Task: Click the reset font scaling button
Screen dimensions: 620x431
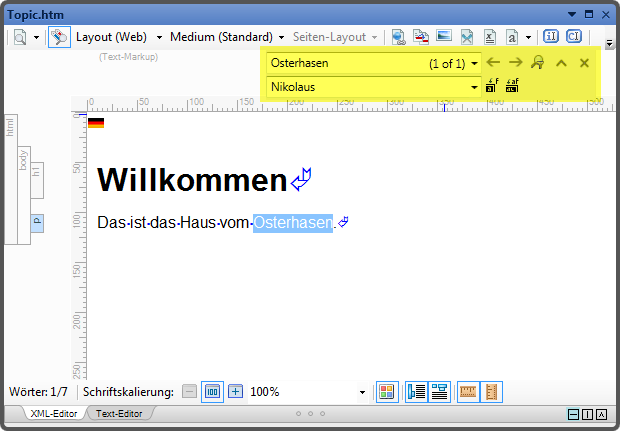Action: coord(212,392)
